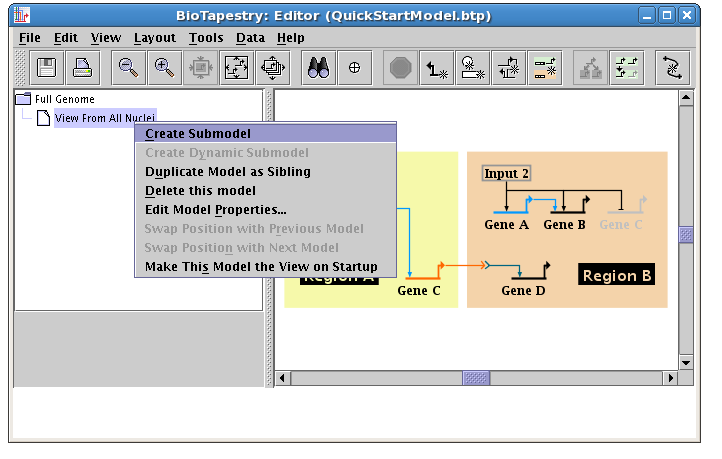Select the Full Genome tree node
This screenshot has height=459, width=722.
coord(64,99)
